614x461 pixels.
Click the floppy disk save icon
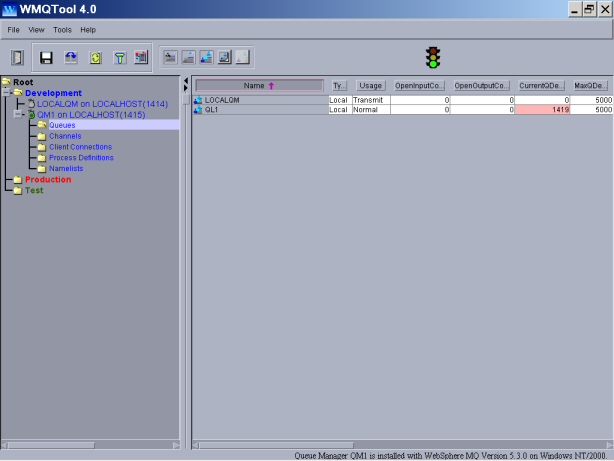pos(46,58)
